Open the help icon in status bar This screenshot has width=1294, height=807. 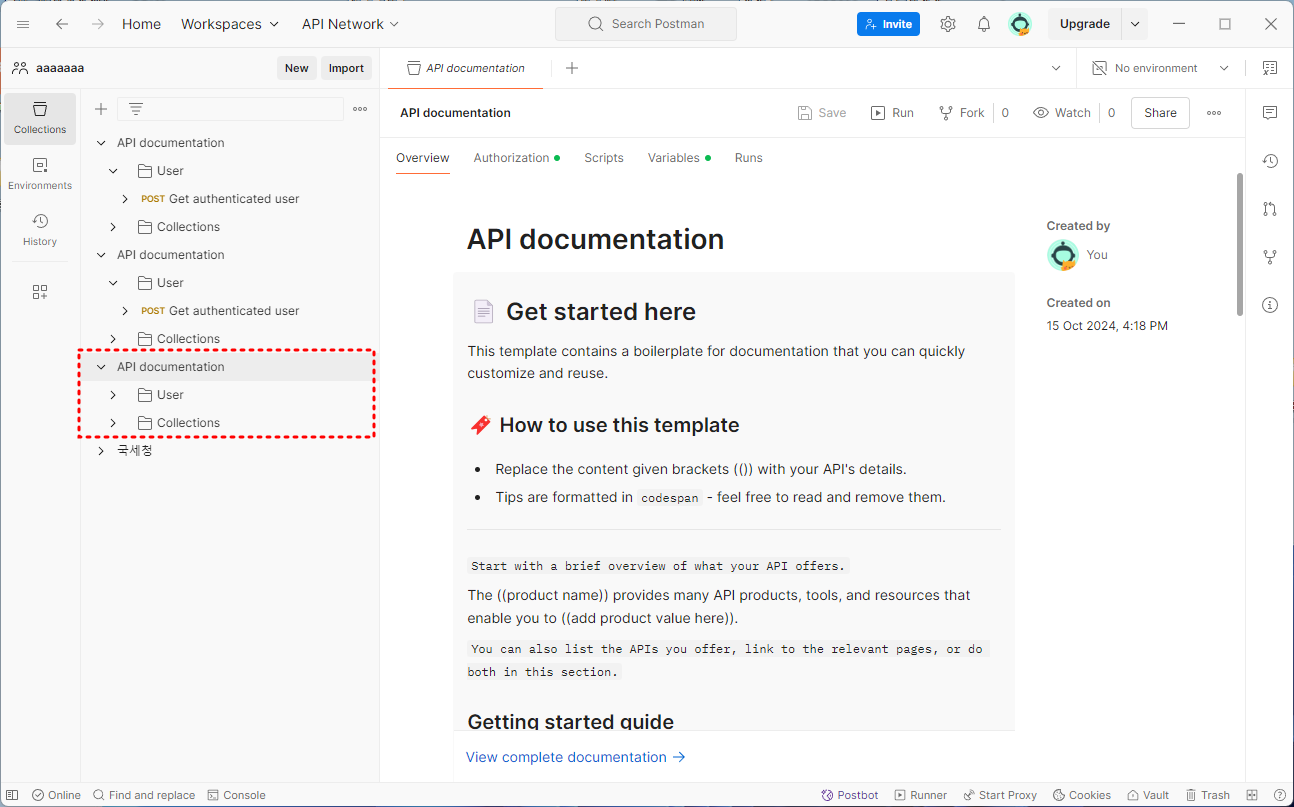[x=1279, y=795]
